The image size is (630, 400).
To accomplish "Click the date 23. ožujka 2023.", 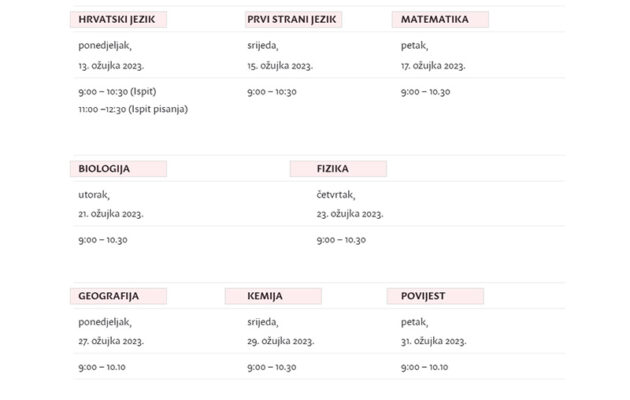I will 350,214.
